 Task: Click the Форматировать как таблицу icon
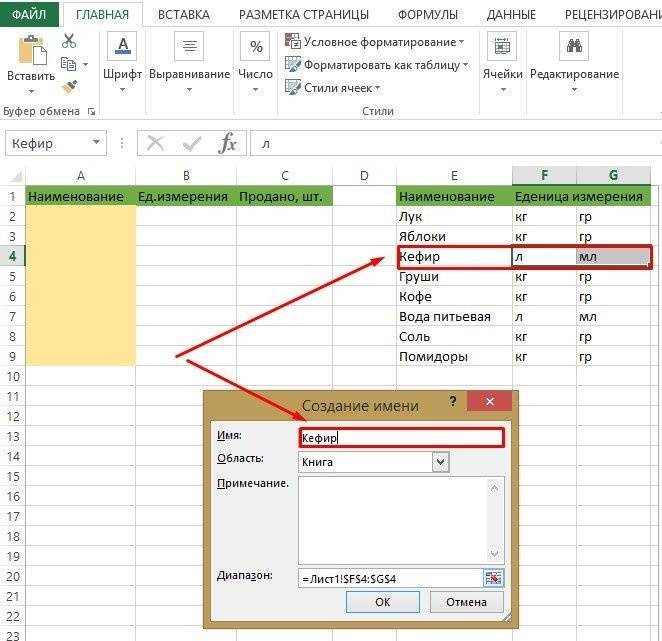[293, 64]
